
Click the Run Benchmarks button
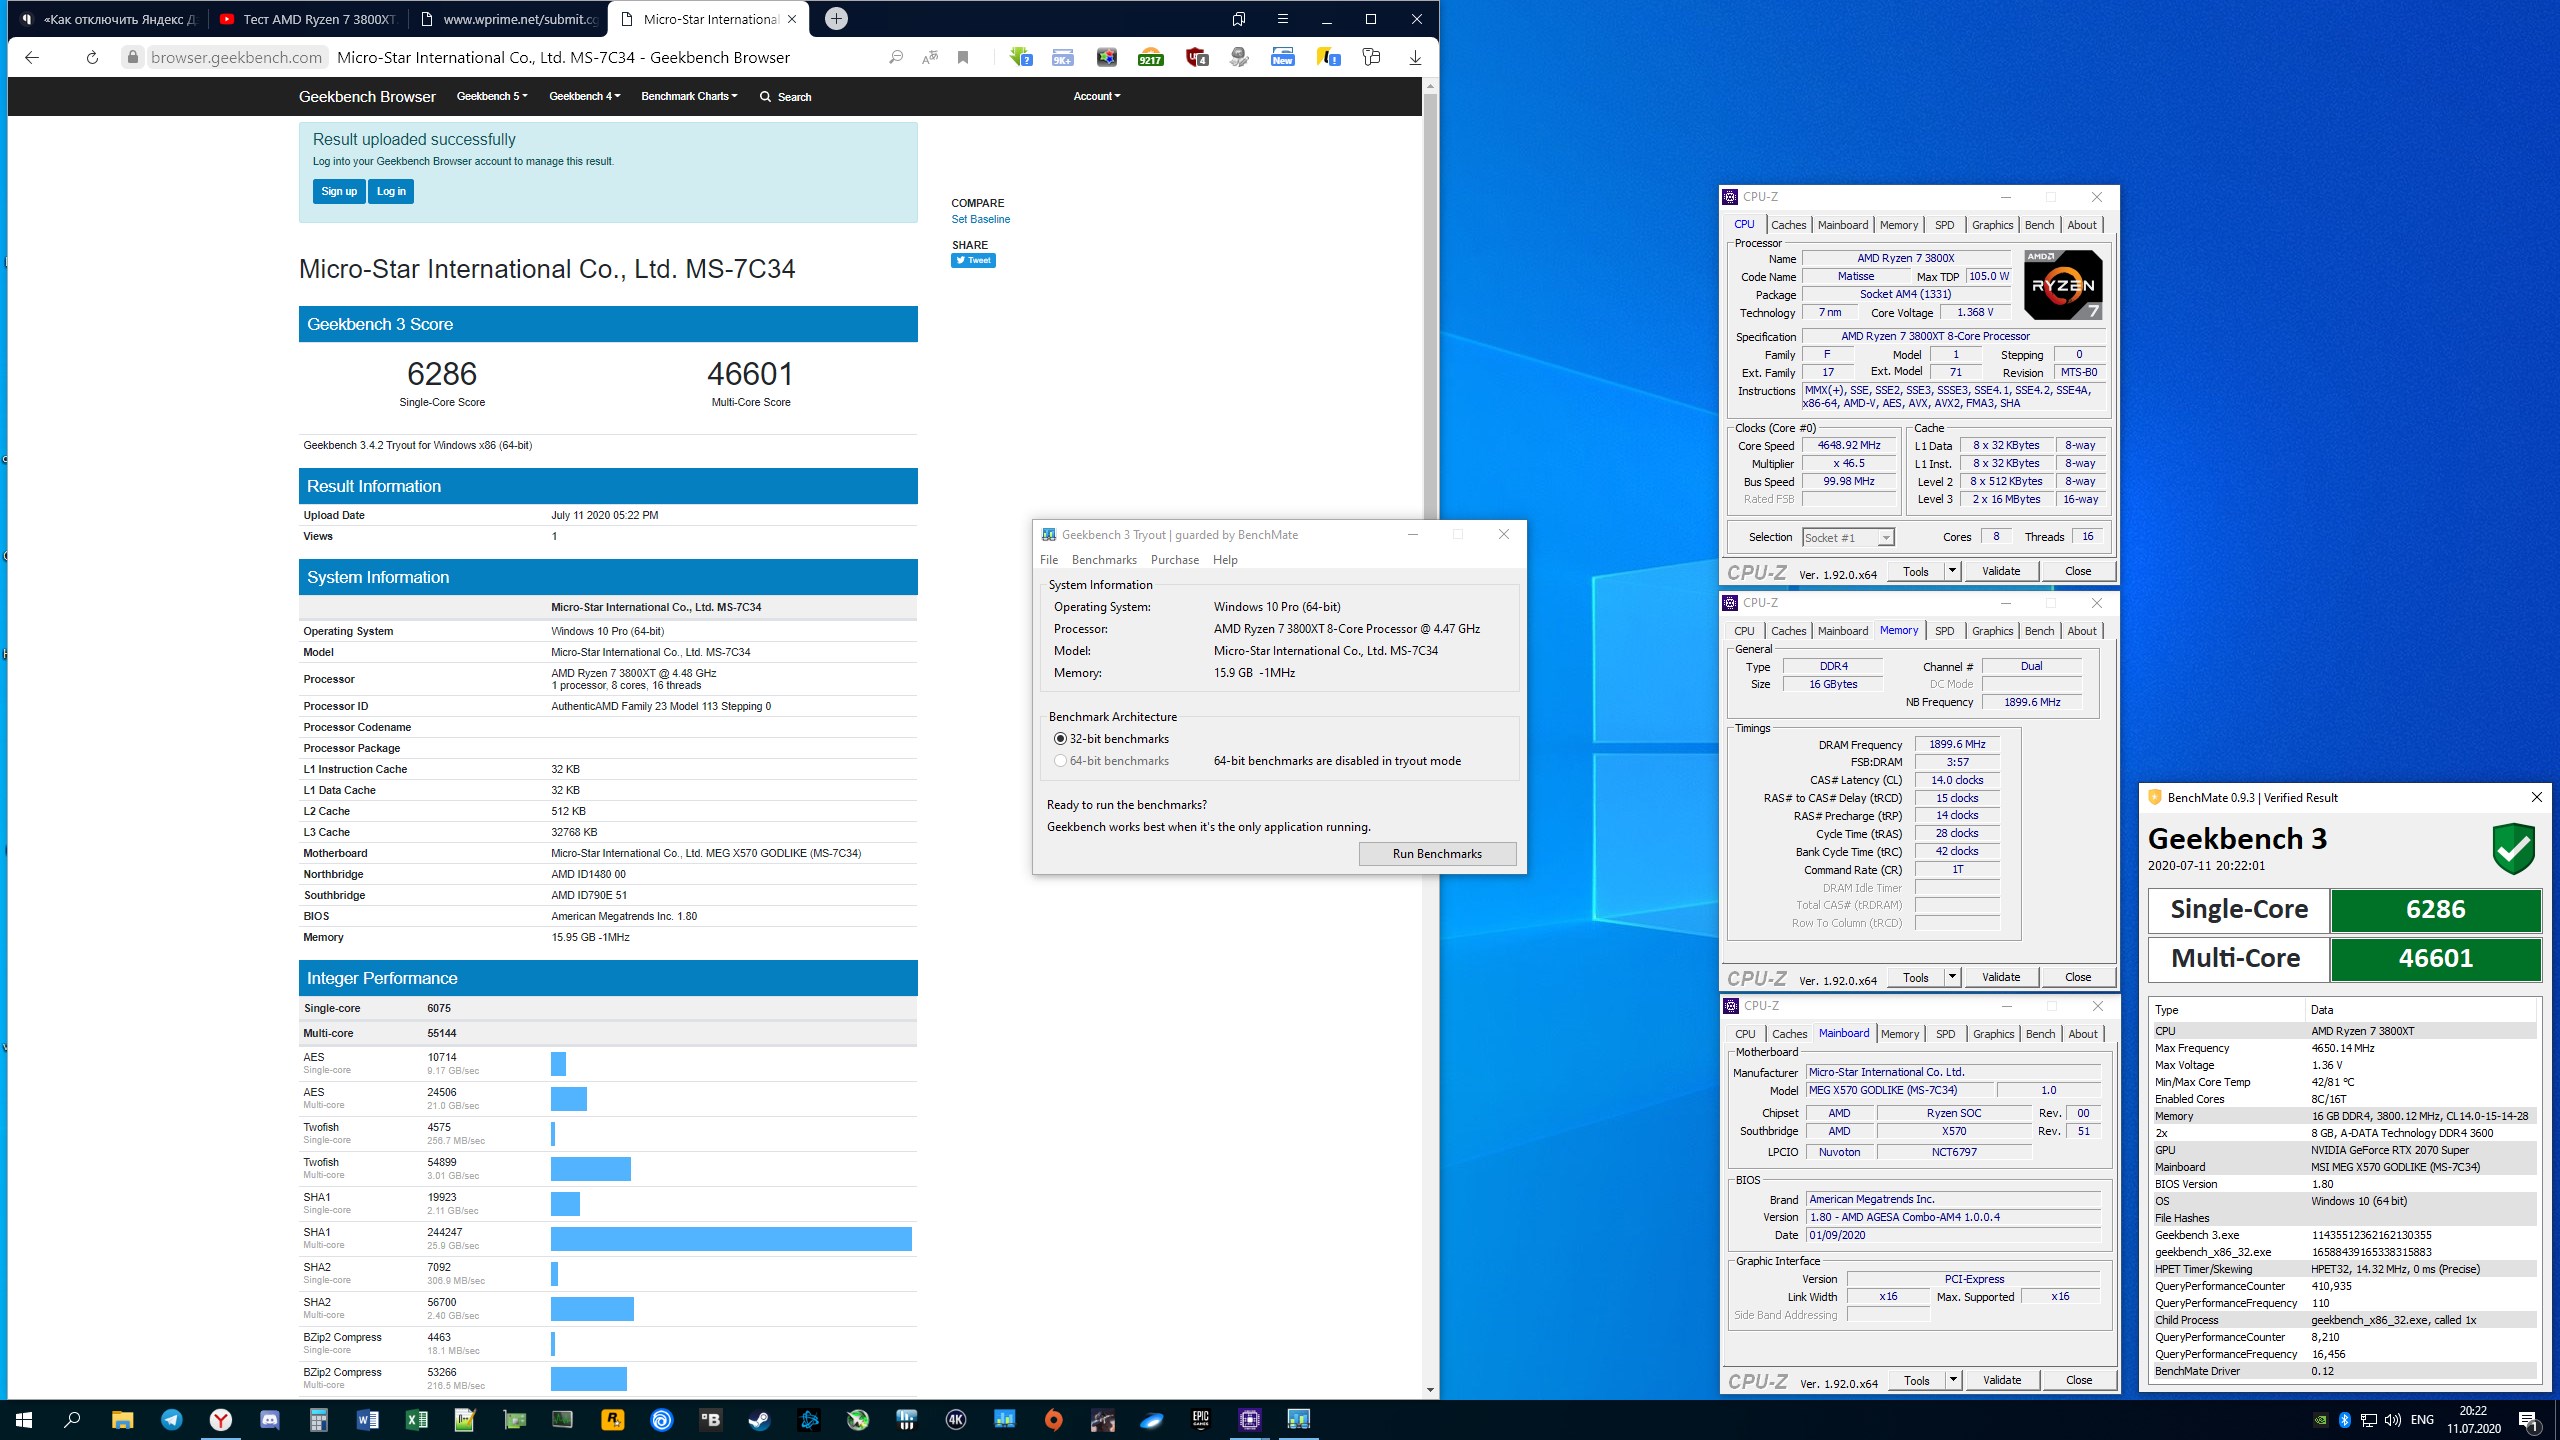(x=1437, y=854)
